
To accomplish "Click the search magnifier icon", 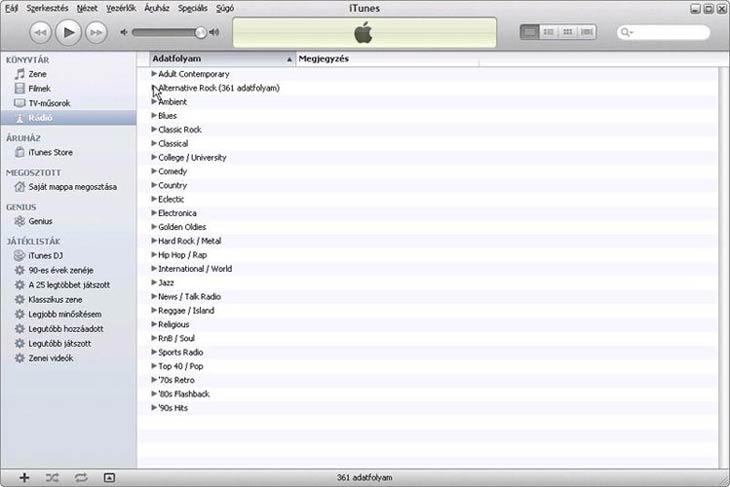I will point(626,32).
